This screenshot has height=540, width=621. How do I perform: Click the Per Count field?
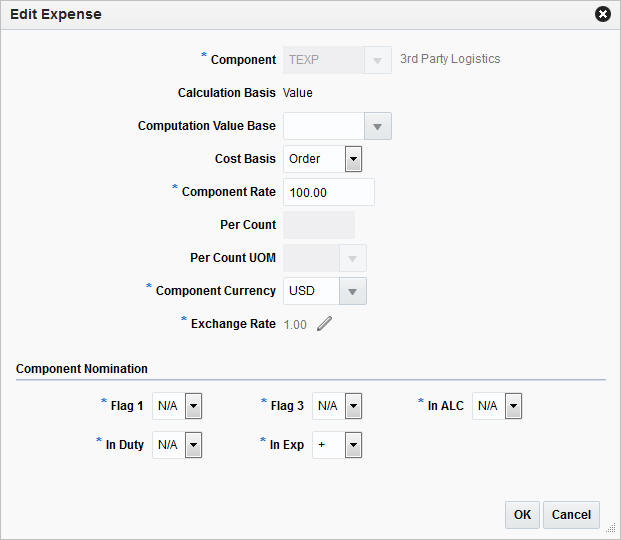tap(319, 225)
